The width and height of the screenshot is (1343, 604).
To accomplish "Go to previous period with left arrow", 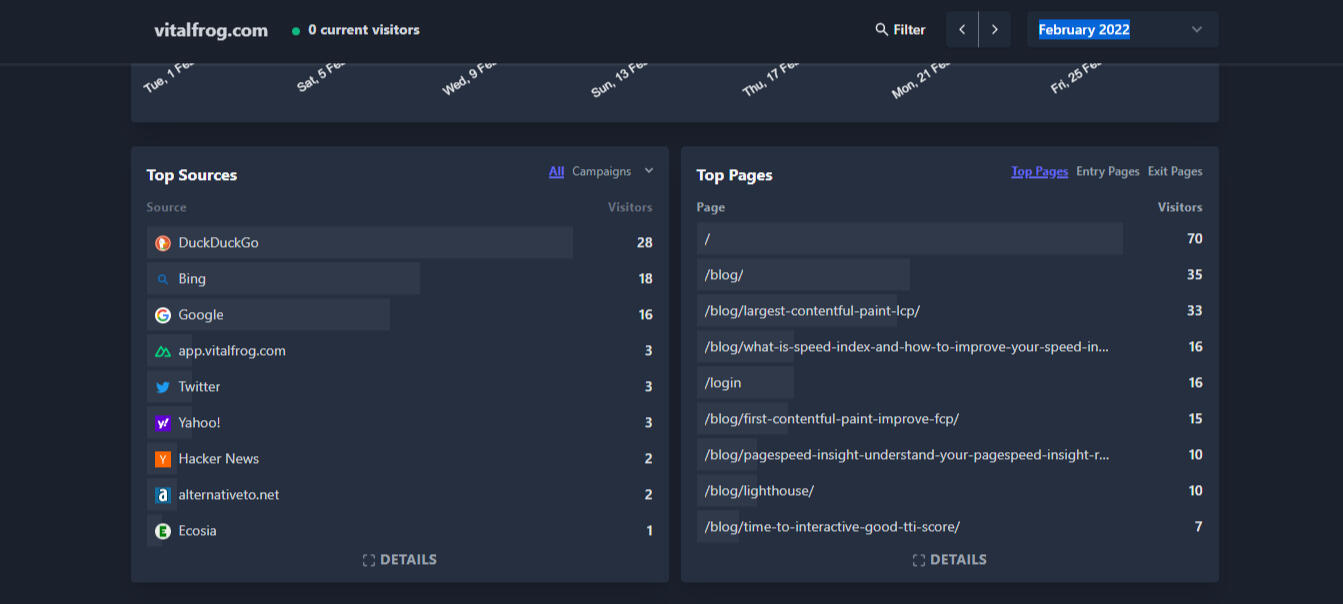I will coord(962,30).
